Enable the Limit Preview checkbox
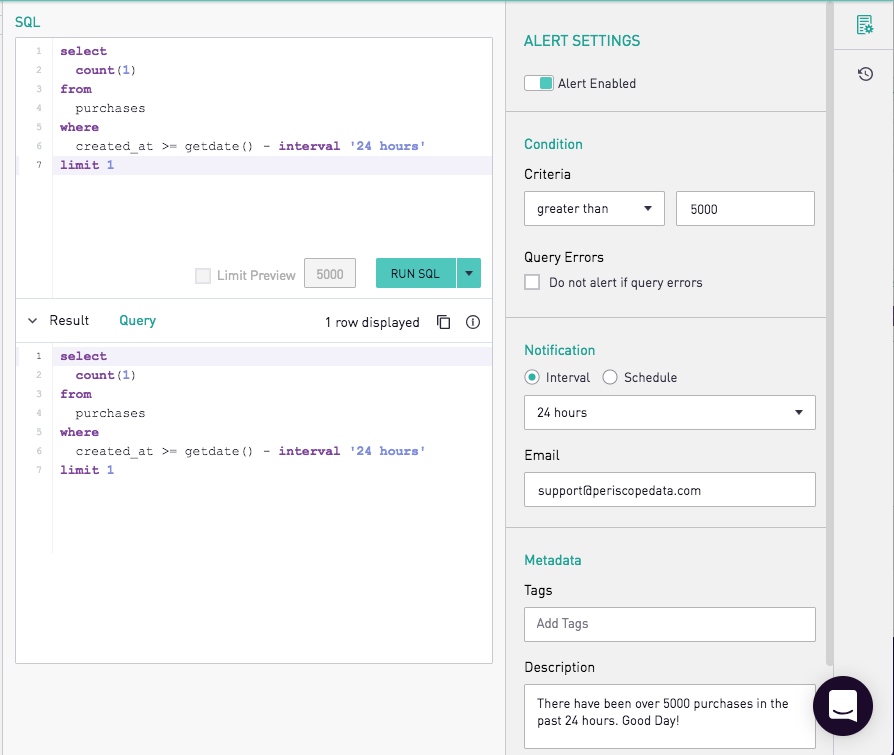Viewport: 894px width, 755px height. 203,275
